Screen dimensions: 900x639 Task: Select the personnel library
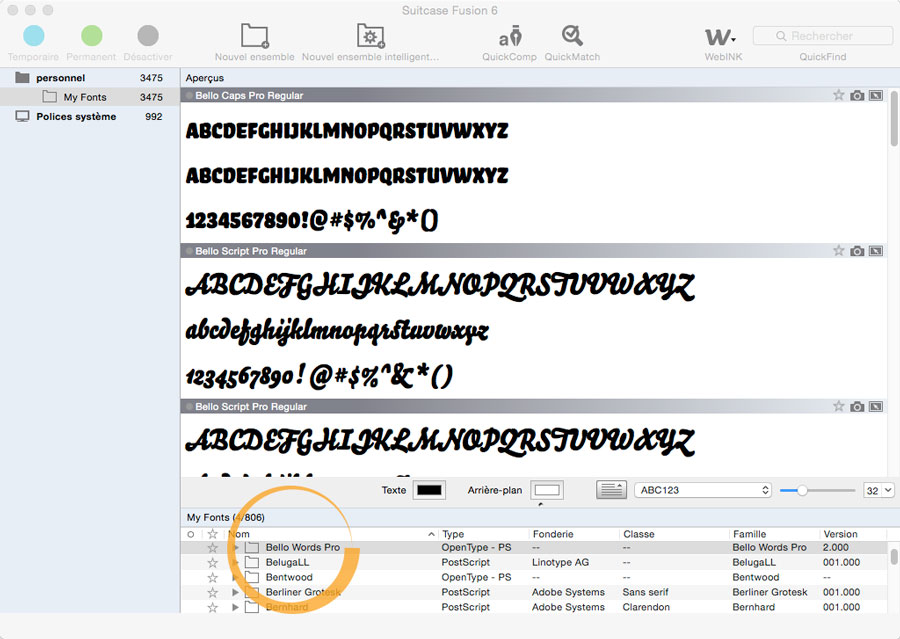pyautogui.click(x=90, y=78)
